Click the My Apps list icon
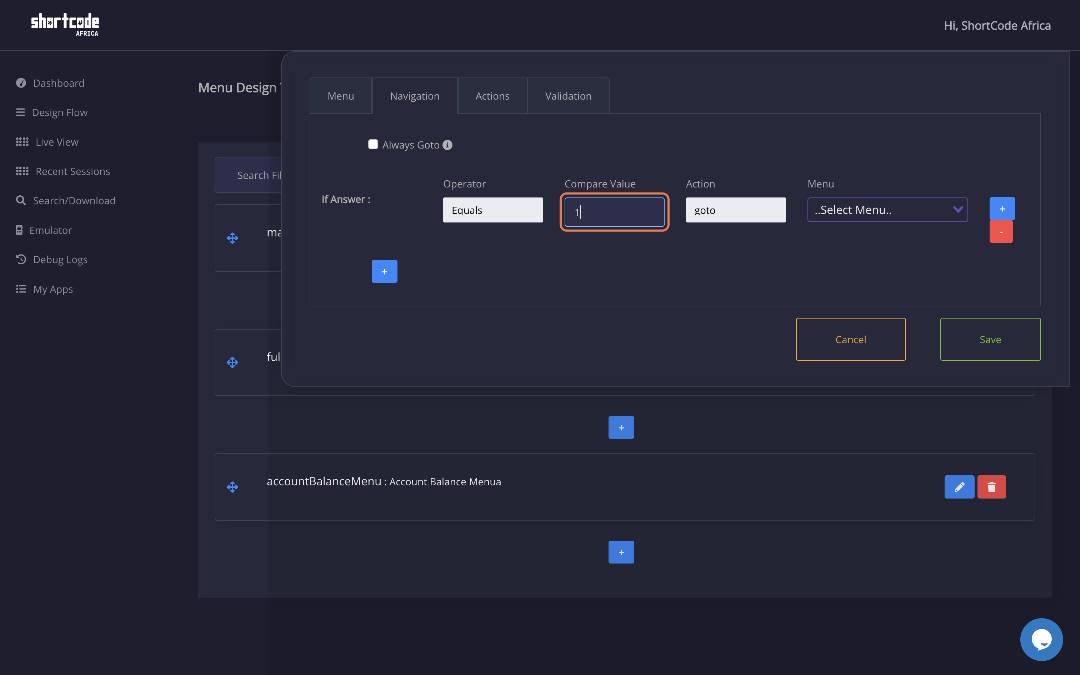This screenshot has width=1080, height=675. coord(21,289)
